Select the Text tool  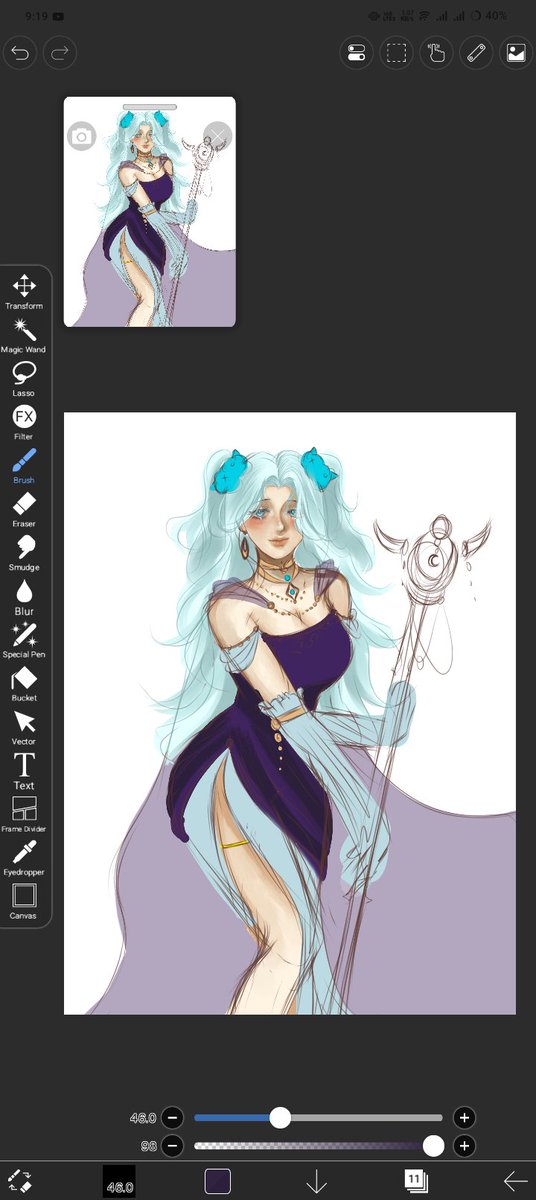[24, 771]
